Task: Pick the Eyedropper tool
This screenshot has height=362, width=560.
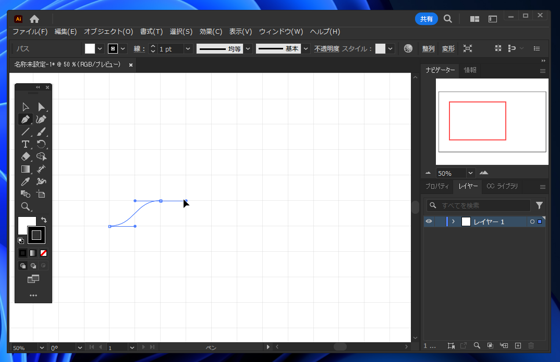Action: pyautogui.click(x=25, y=182)
